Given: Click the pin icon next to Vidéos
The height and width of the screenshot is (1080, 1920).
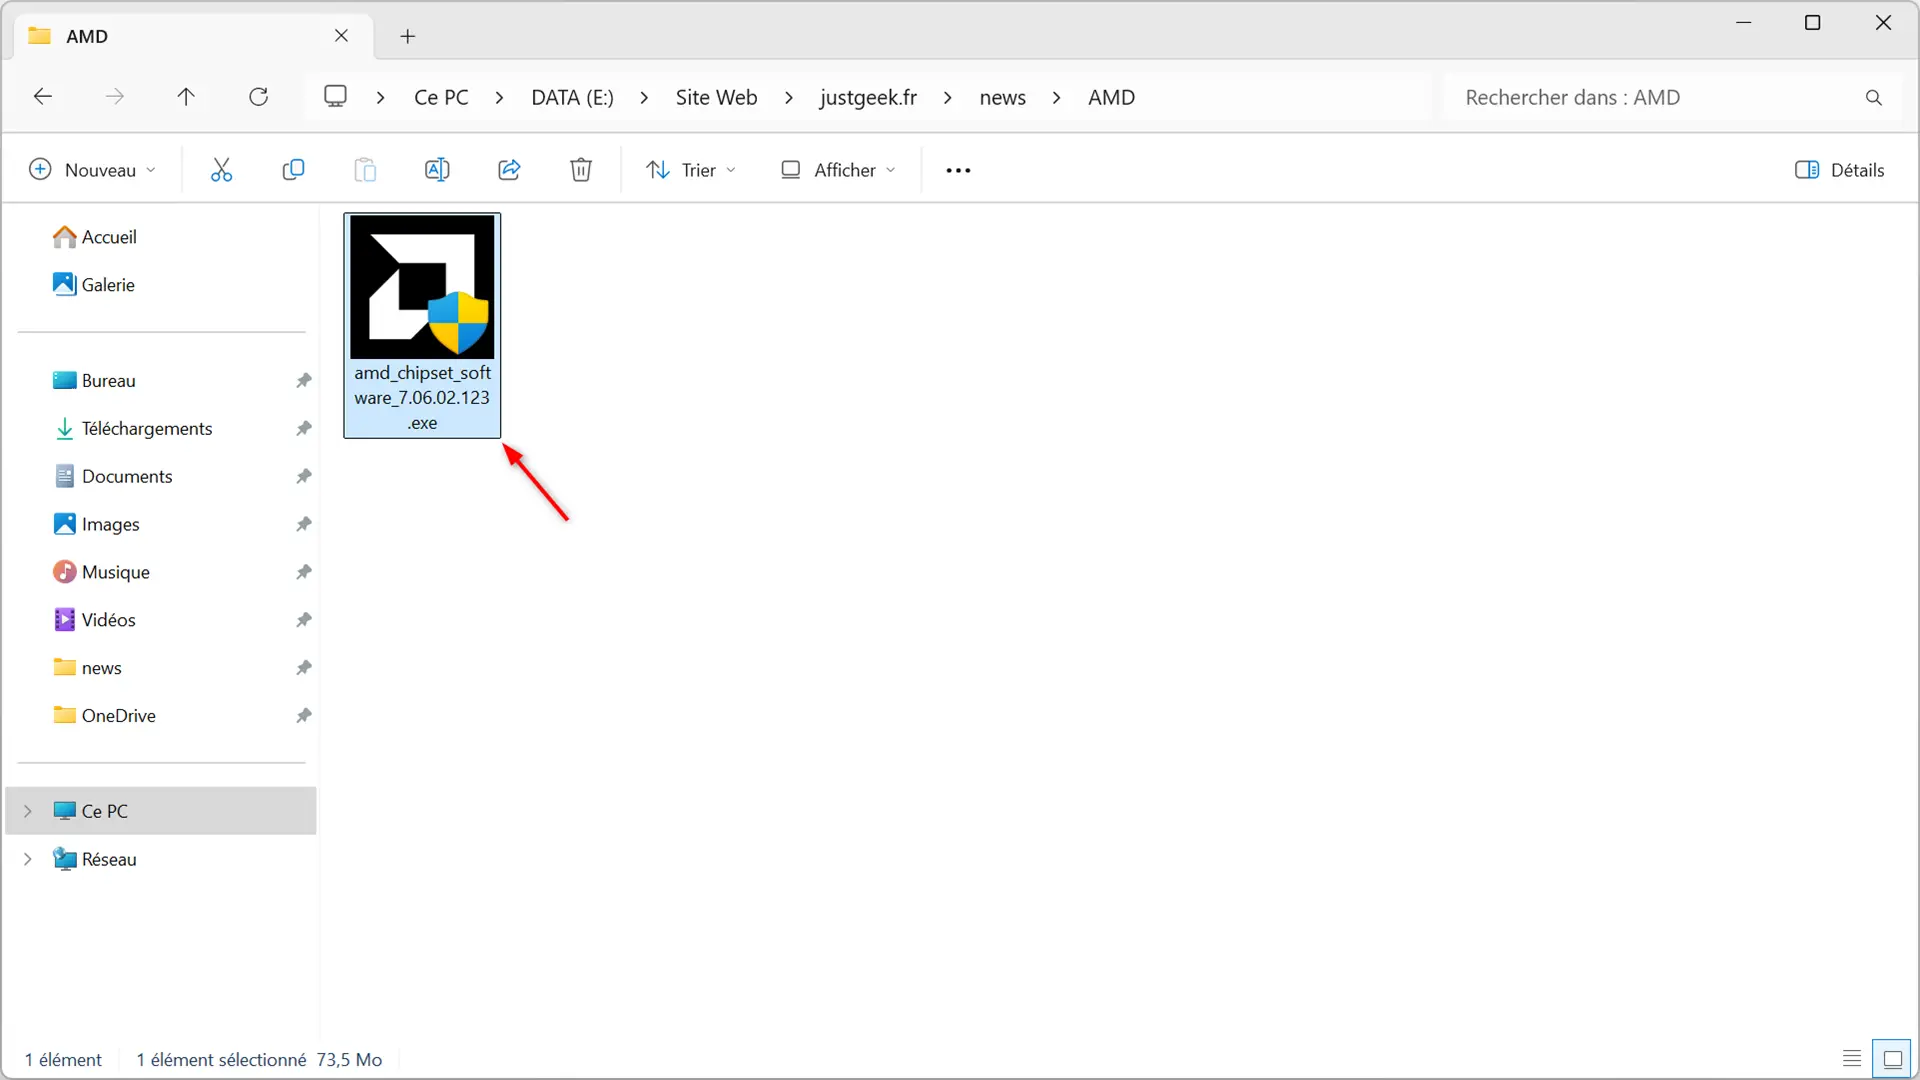Looking at the screenshot, I should (x=304, y=620).
